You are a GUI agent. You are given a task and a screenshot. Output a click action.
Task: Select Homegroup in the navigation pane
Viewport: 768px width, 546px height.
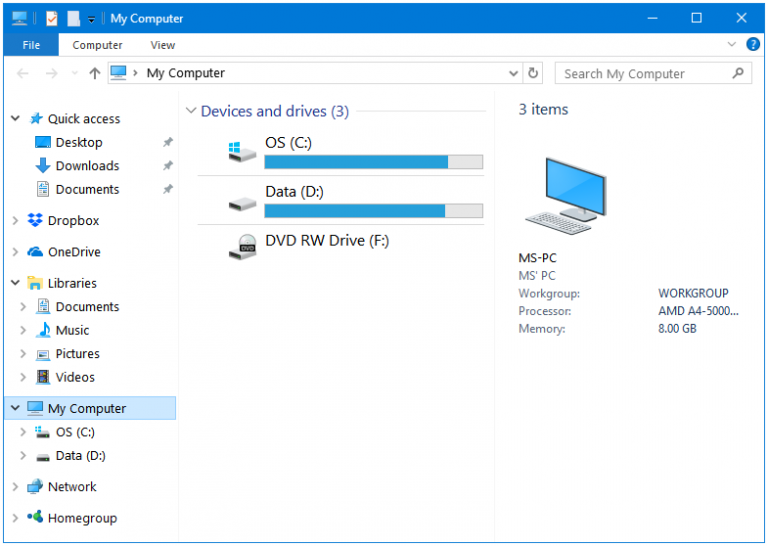82,518
